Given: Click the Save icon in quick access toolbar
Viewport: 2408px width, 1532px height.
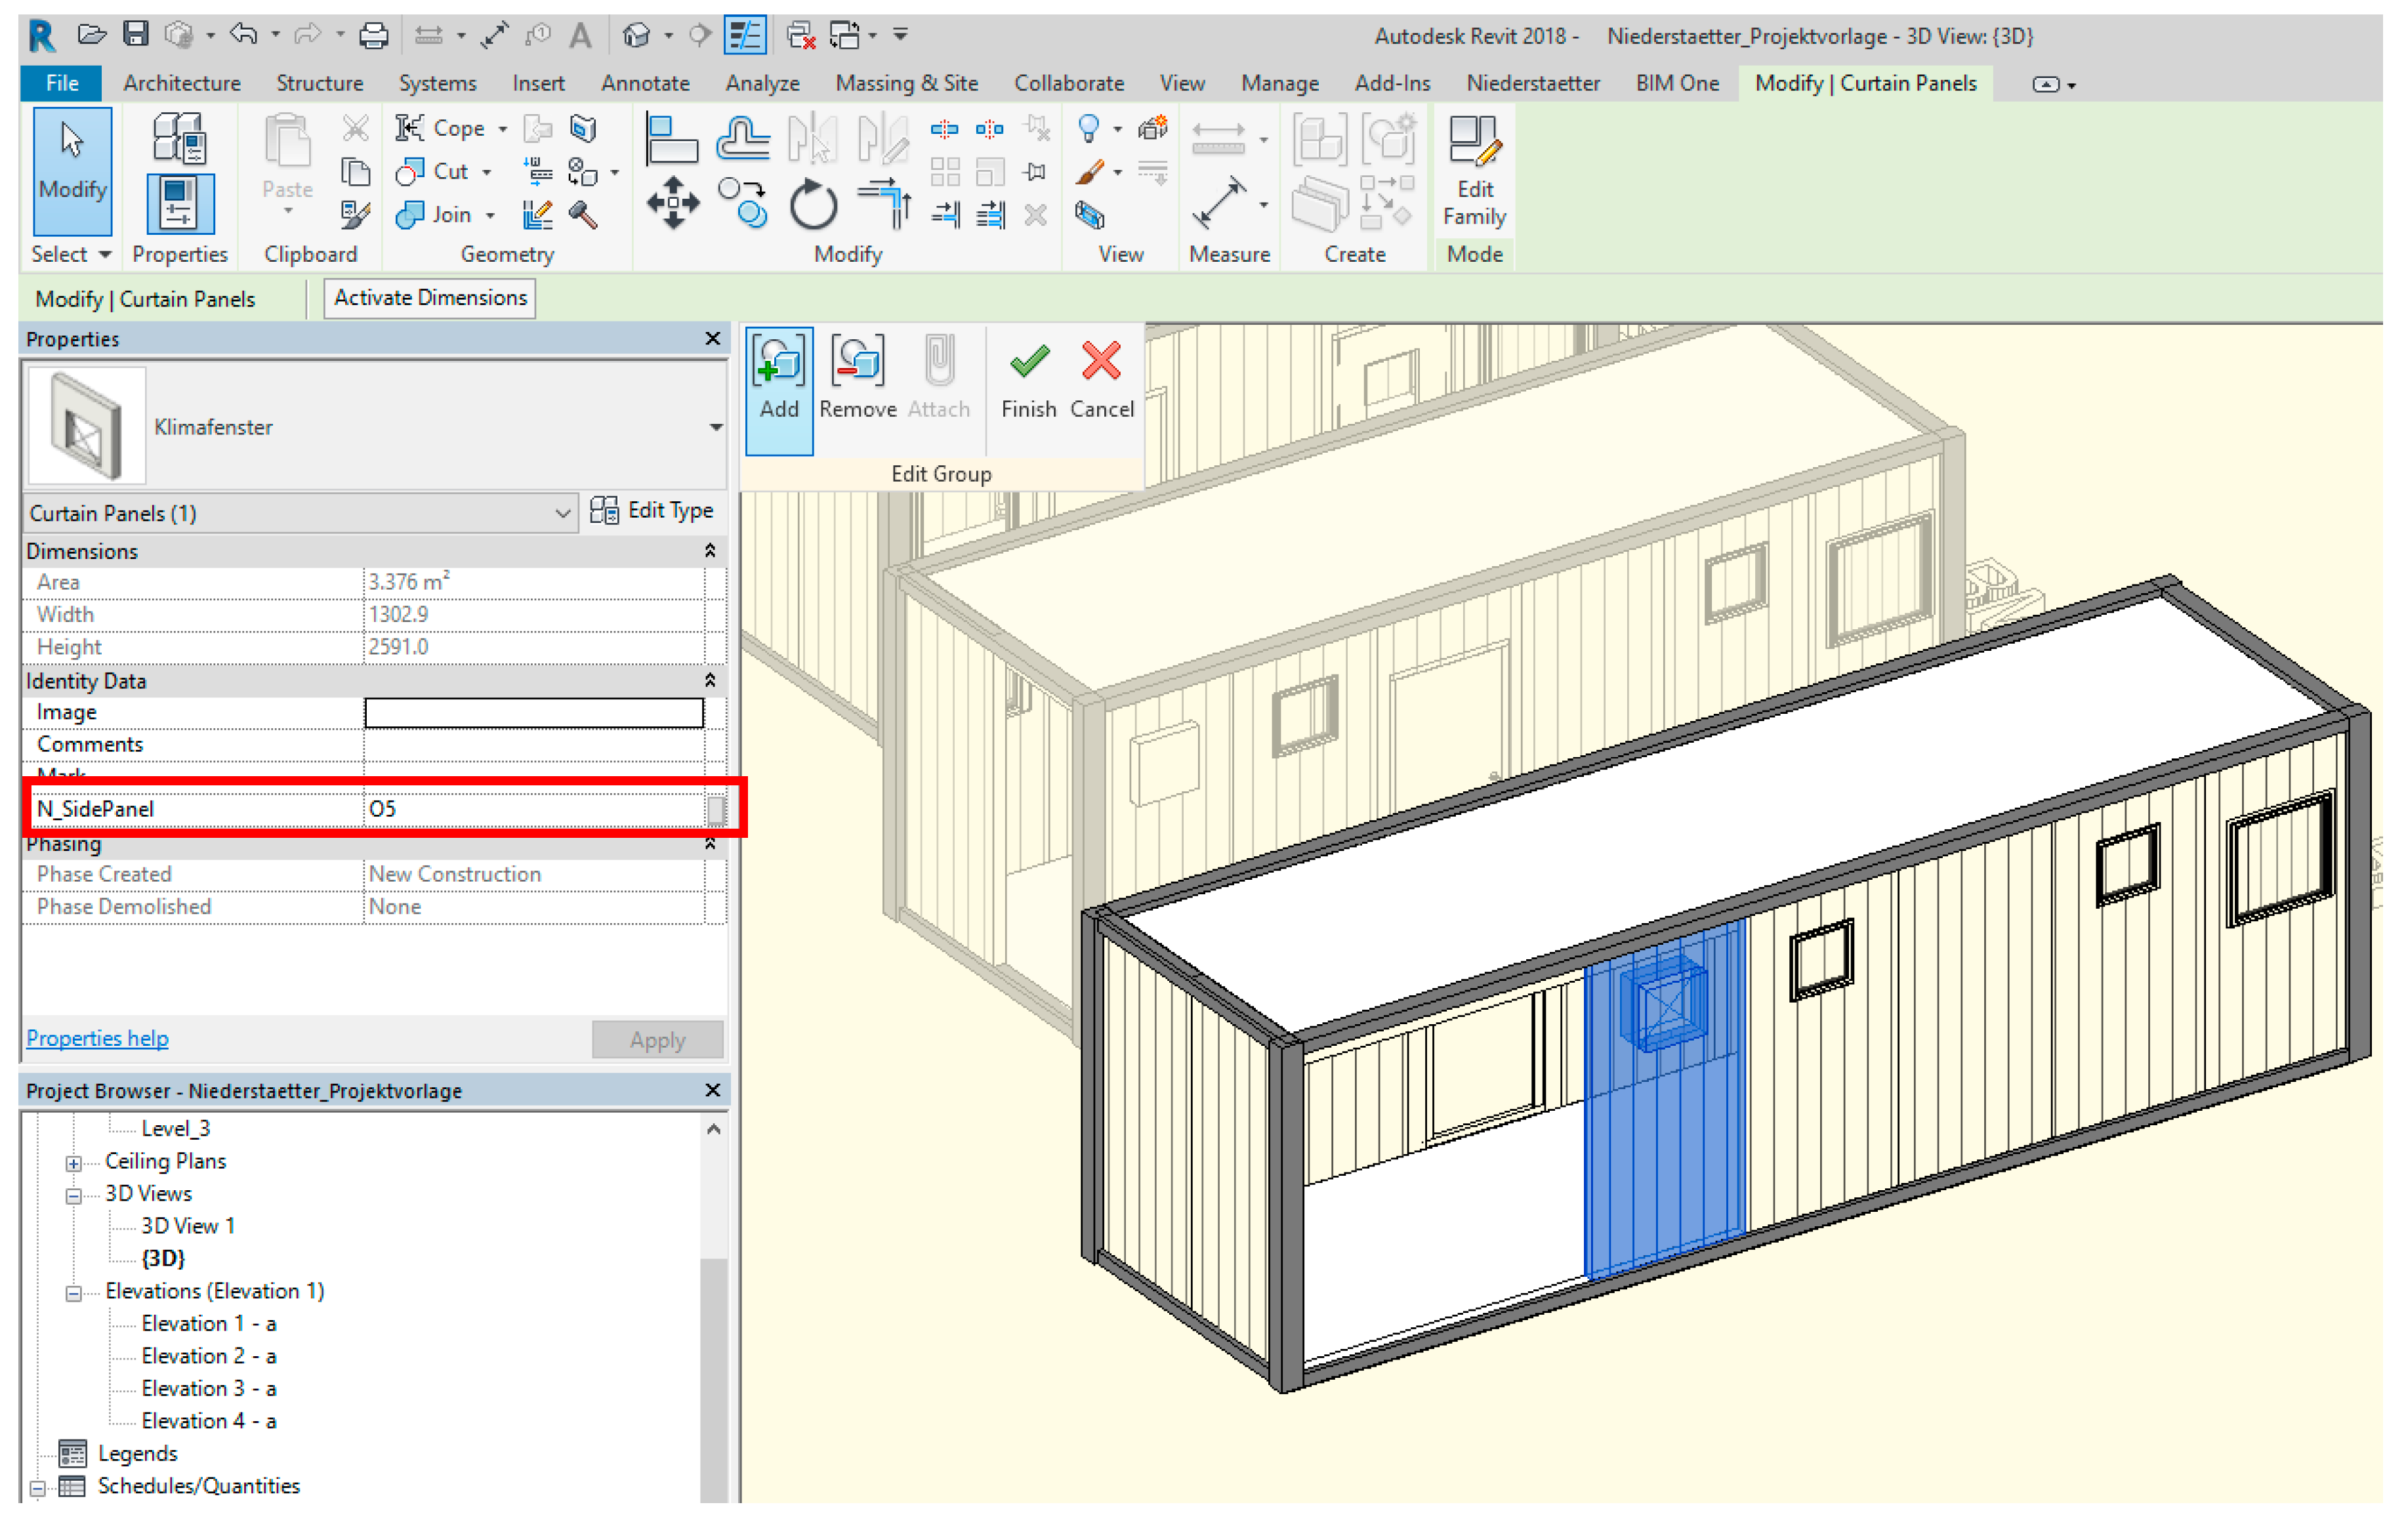Looking at the screenshot, I should pyautogui.click(x=135, y=35).
